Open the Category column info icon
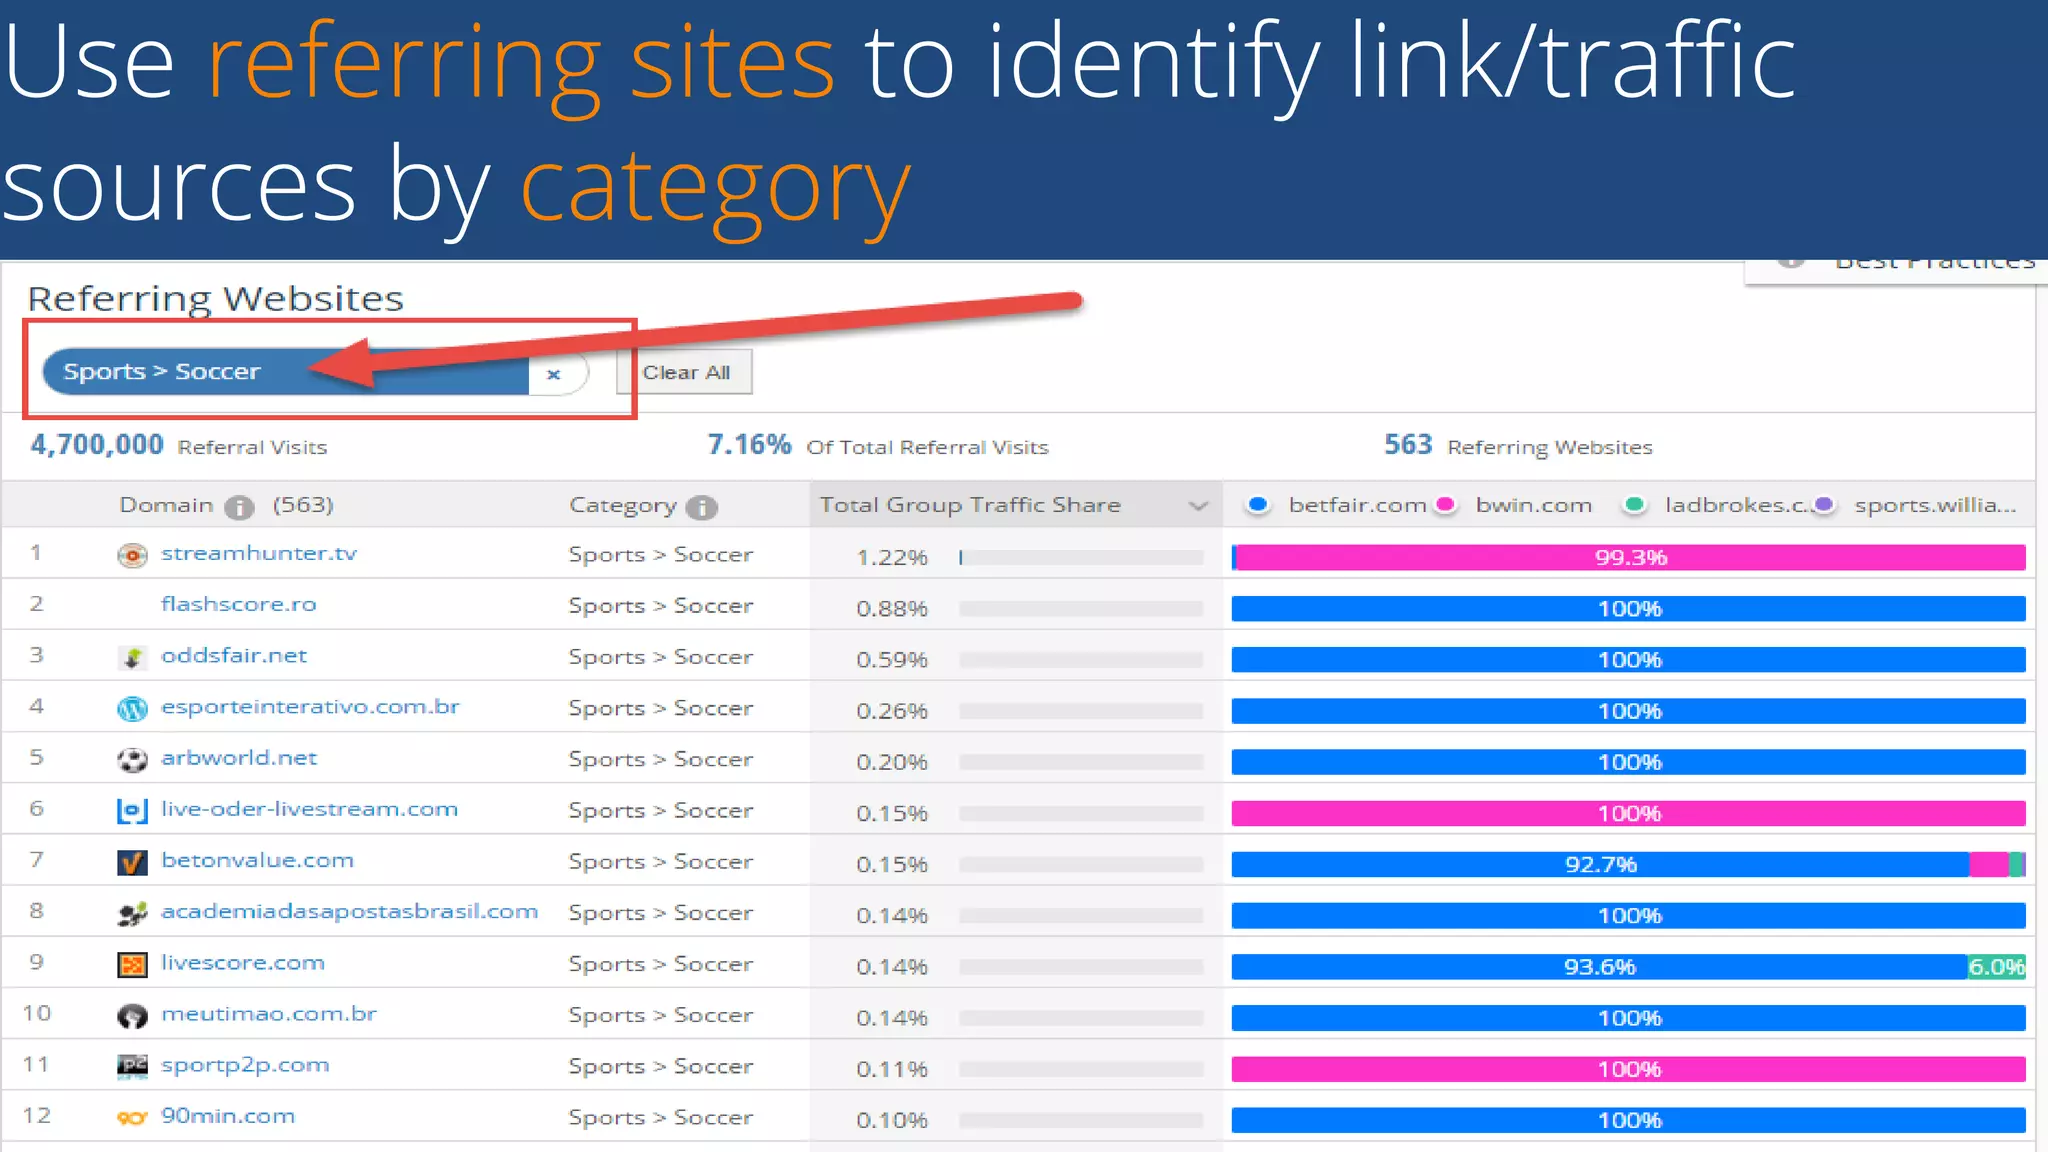Image resolution: width=2048 pixels, height=1152 pixels. tap(702, 507)
